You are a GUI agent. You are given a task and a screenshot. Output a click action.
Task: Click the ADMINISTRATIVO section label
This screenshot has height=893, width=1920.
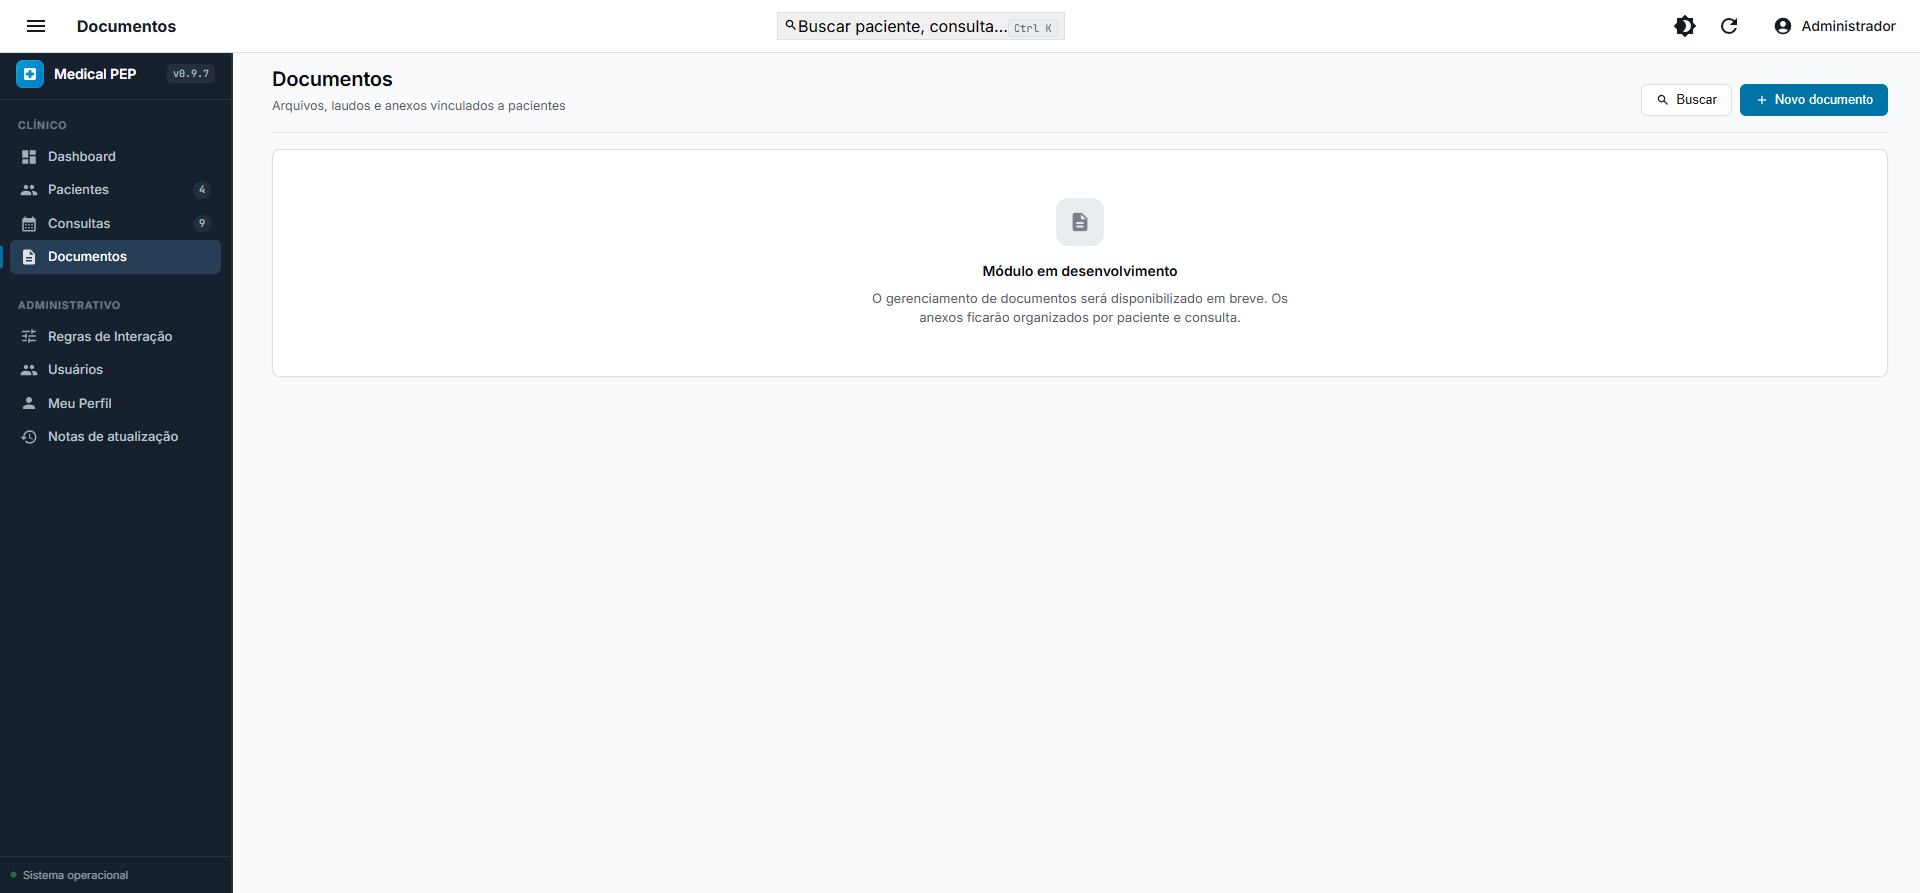pos(69,305)
